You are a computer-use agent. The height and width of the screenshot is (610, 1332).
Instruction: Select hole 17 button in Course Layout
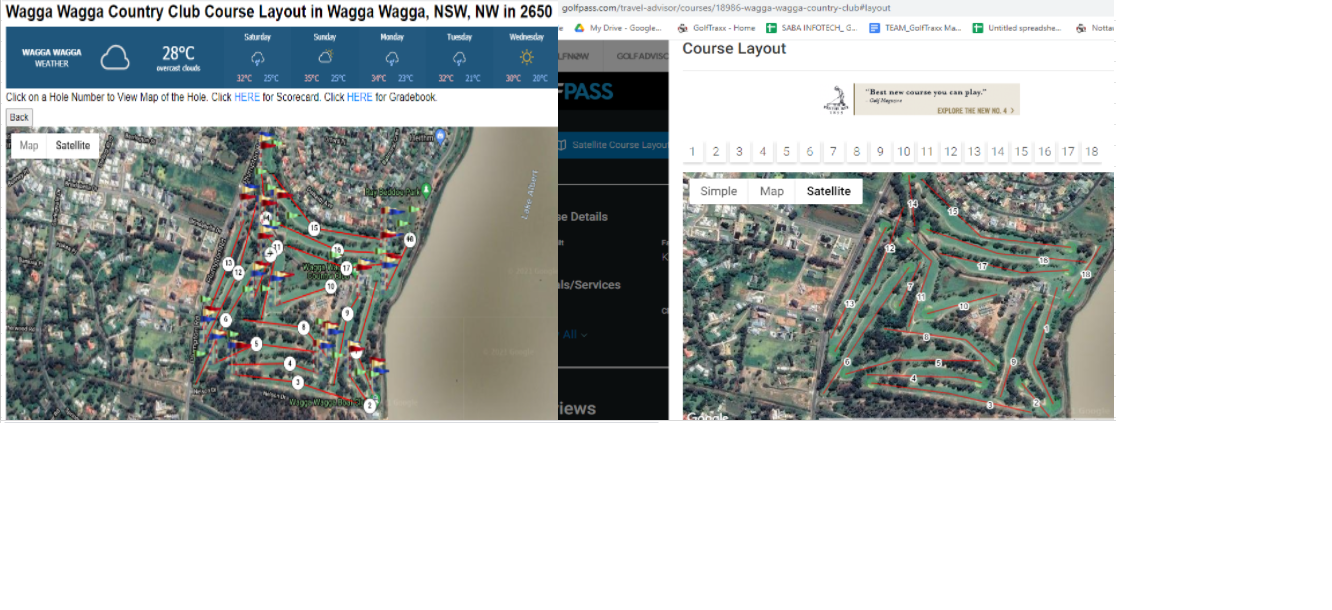[1068, 152]
